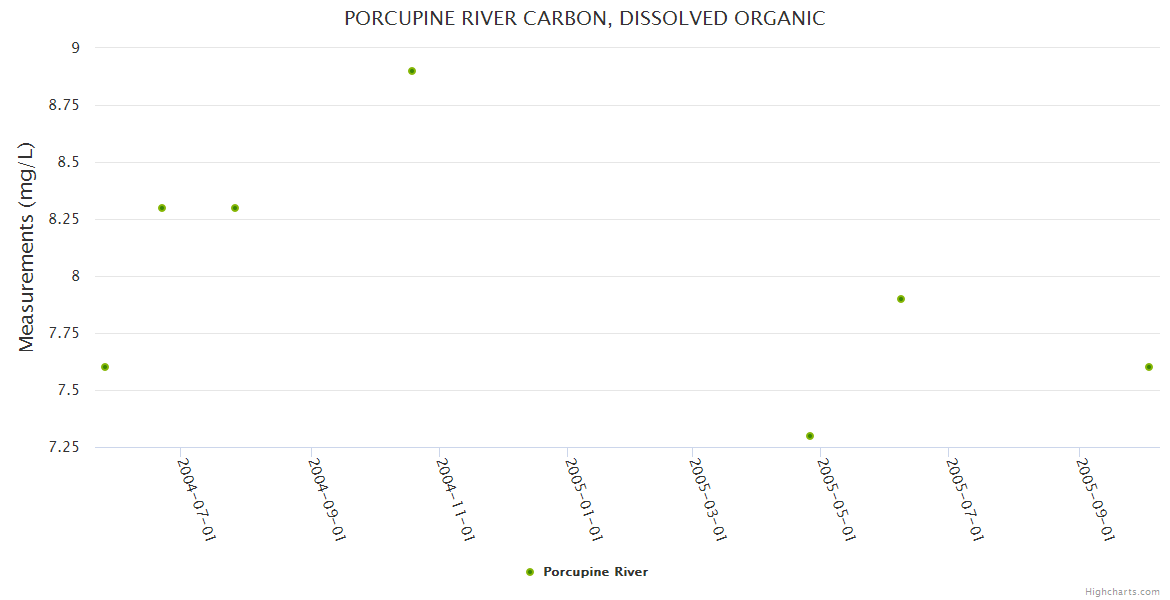Screen dimensions: 1170x600
Task: Click the 2005-09-01 x-axis label
Action: point(1095,499)
